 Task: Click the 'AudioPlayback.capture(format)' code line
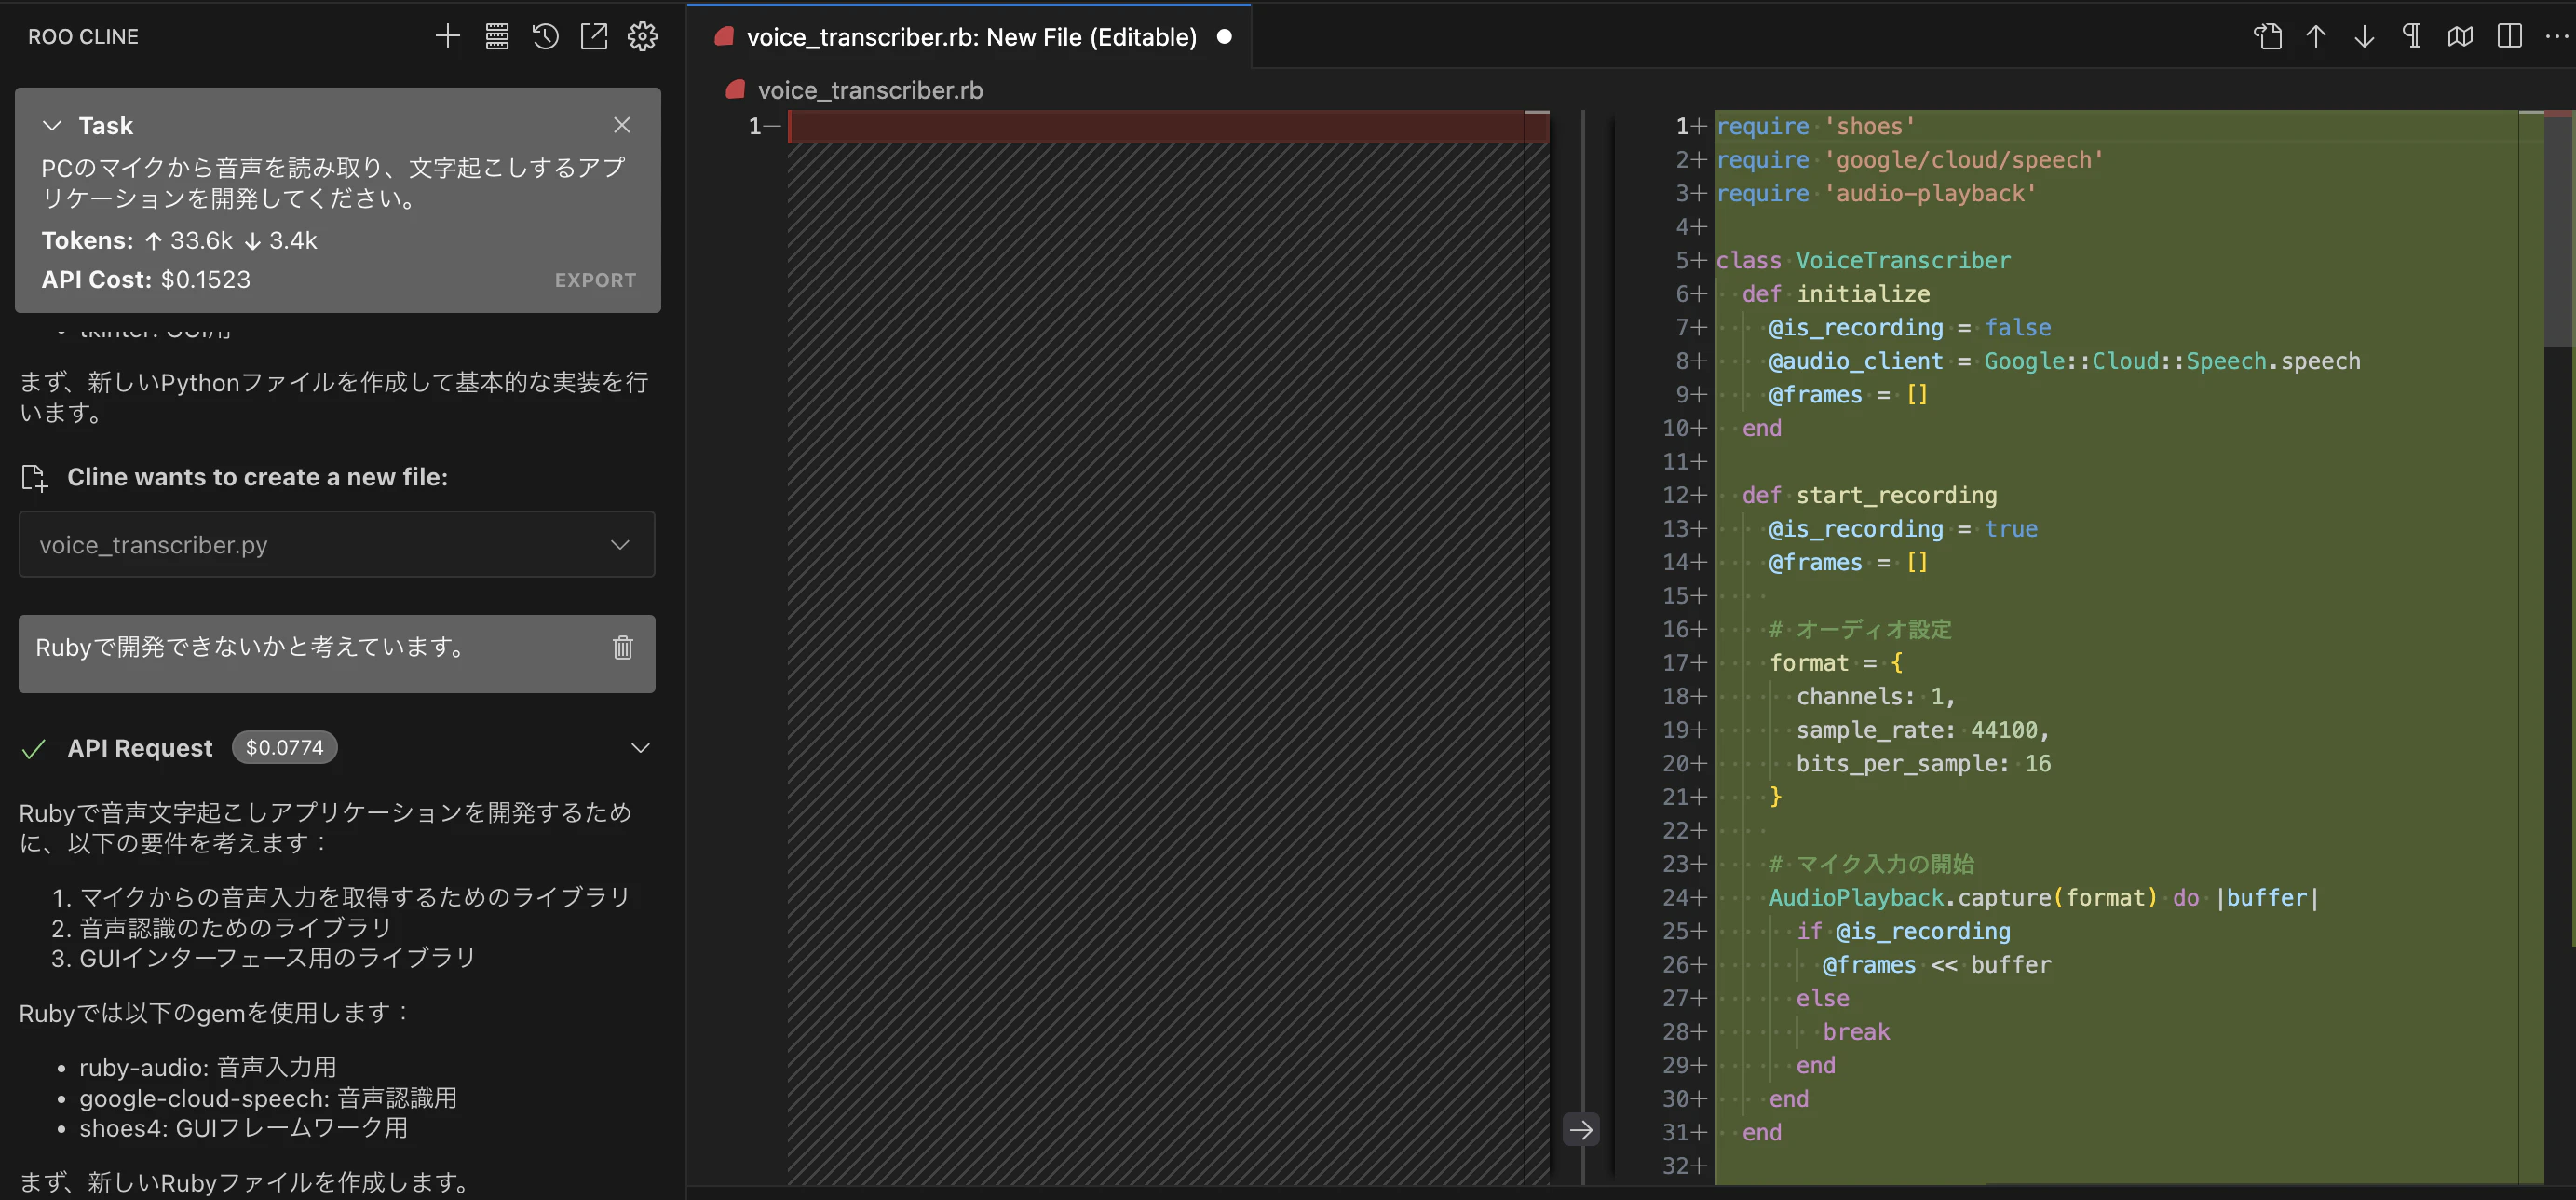2043,898
